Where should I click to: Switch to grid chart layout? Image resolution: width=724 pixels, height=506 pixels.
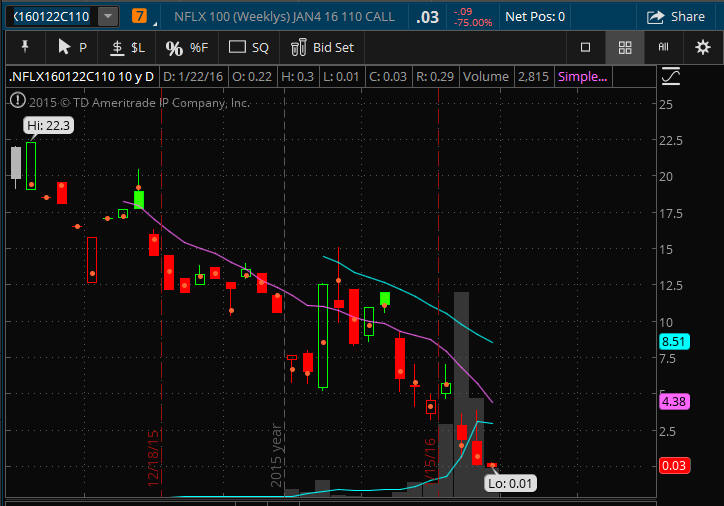(x=625, y=47)
